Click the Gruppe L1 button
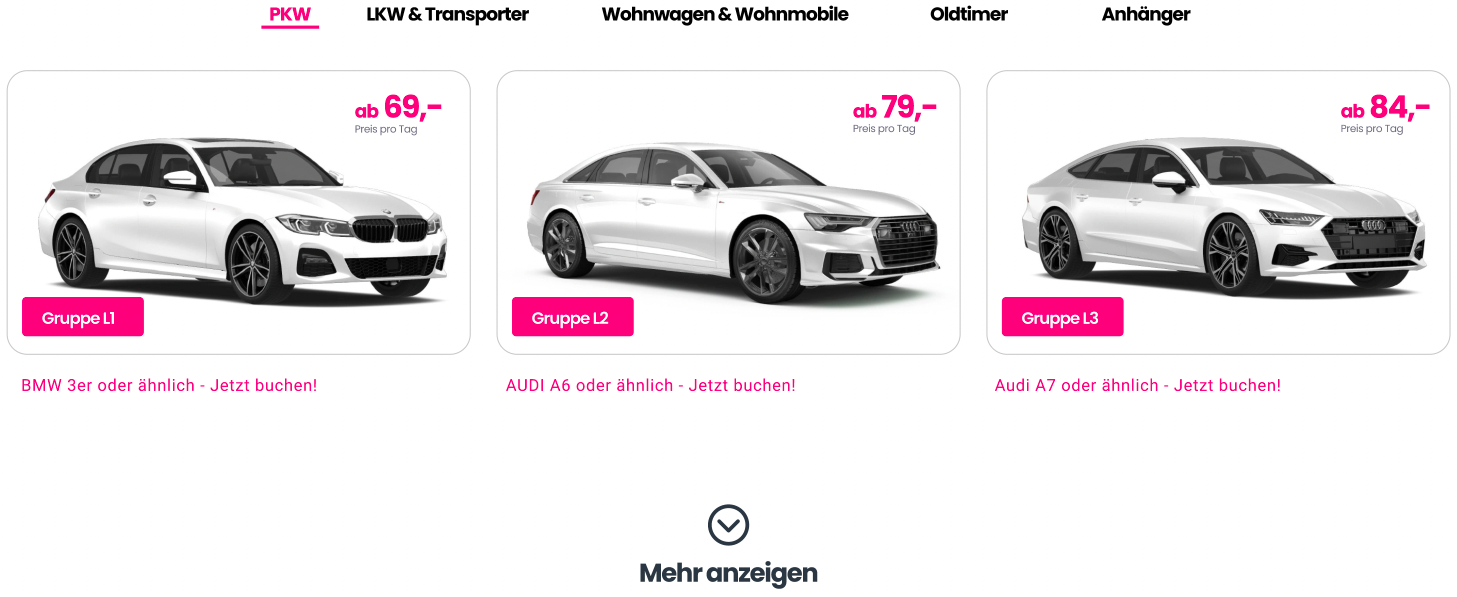1457x597 pixels. click(83, 317)
